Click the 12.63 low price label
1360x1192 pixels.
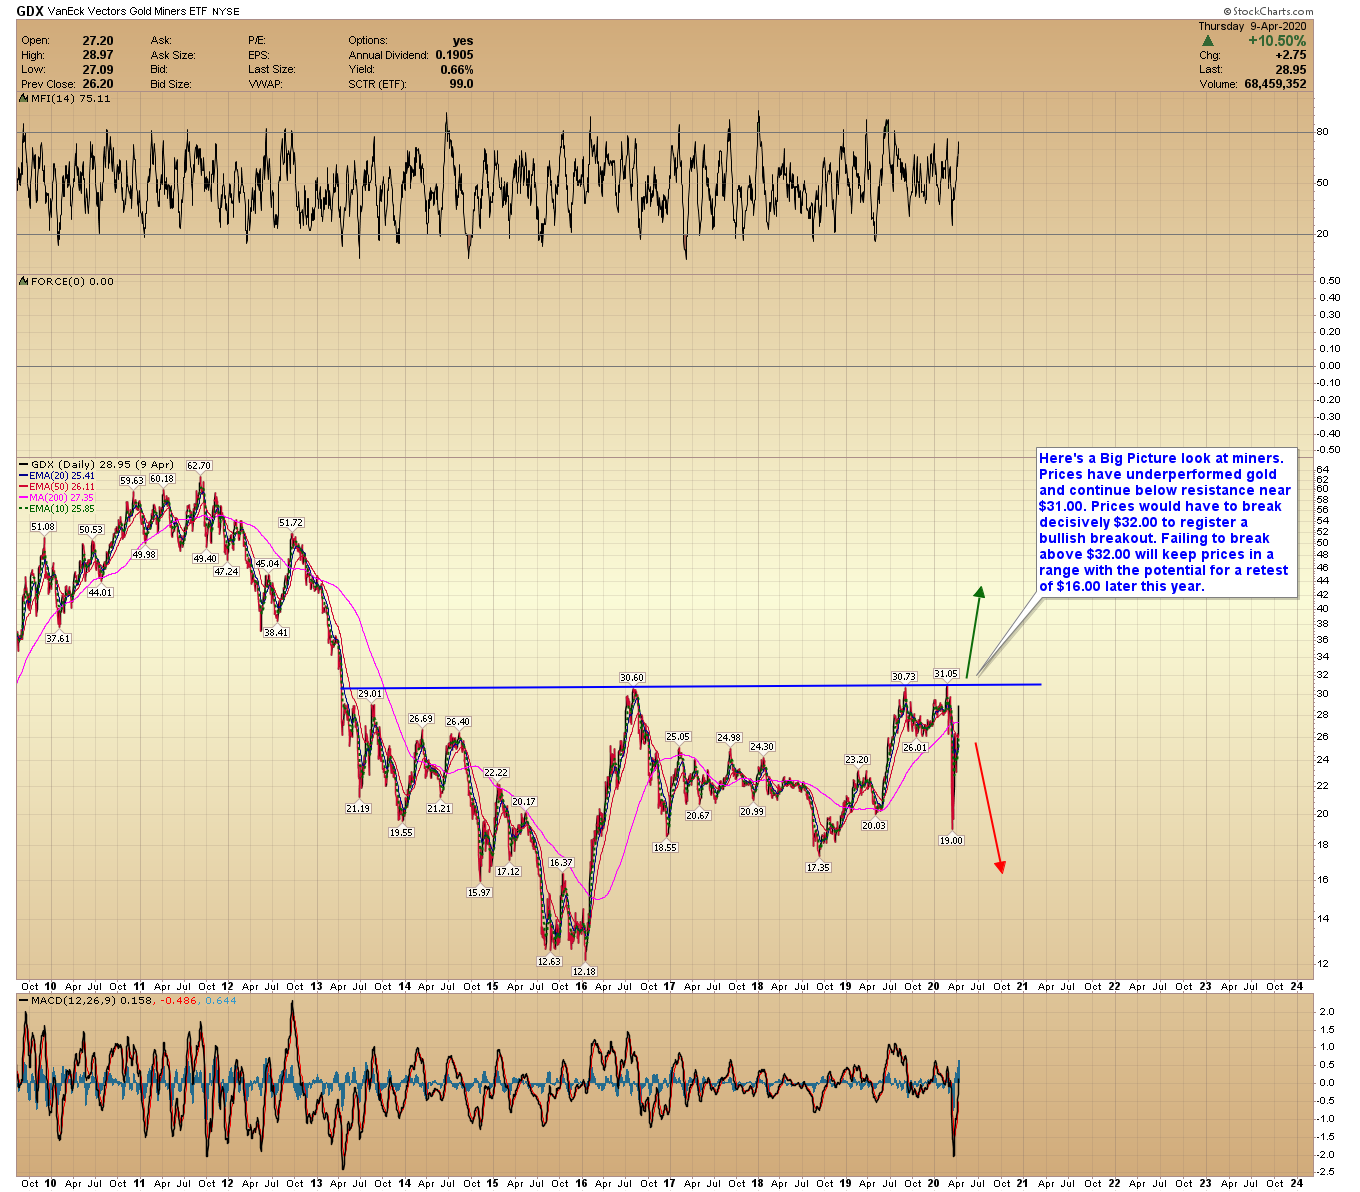pyautogui.click(x=549, y=961)
